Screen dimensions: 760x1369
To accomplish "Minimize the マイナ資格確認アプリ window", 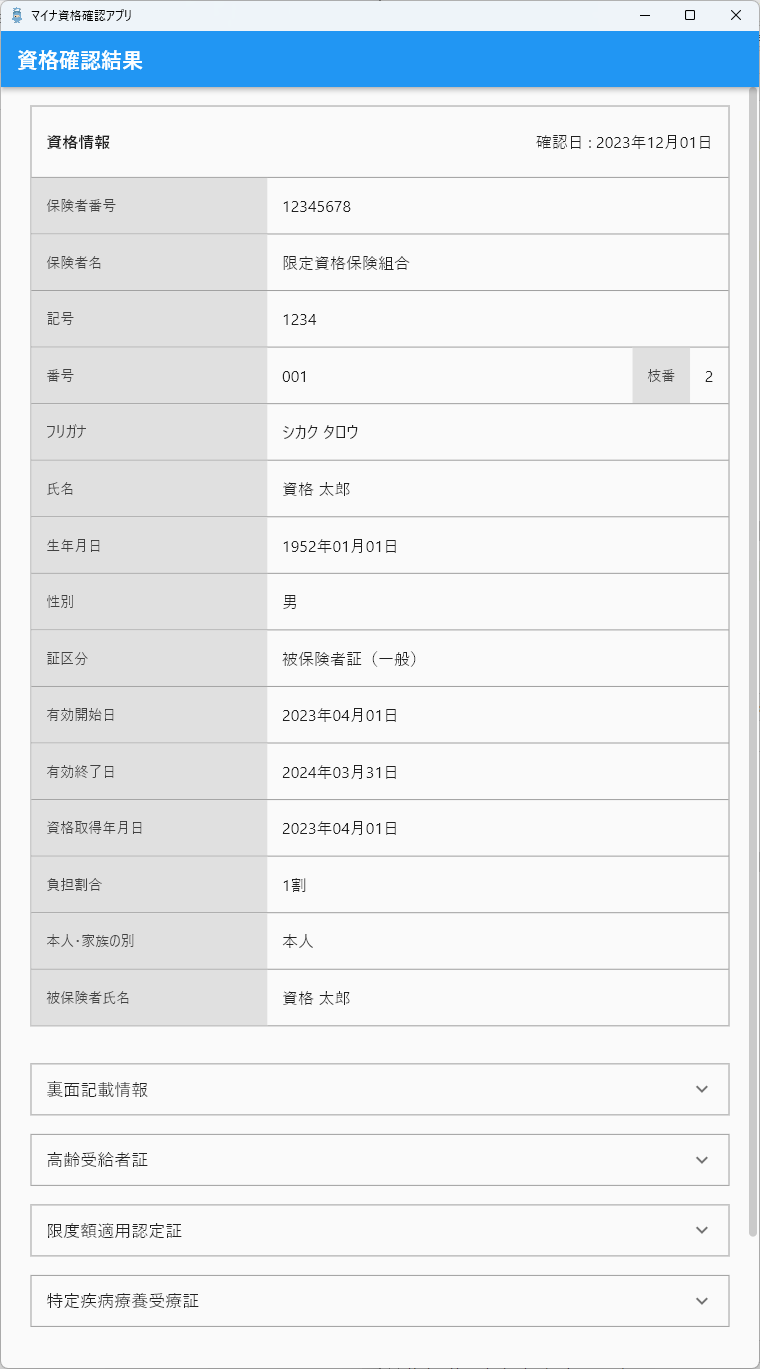I will point(644,15).
